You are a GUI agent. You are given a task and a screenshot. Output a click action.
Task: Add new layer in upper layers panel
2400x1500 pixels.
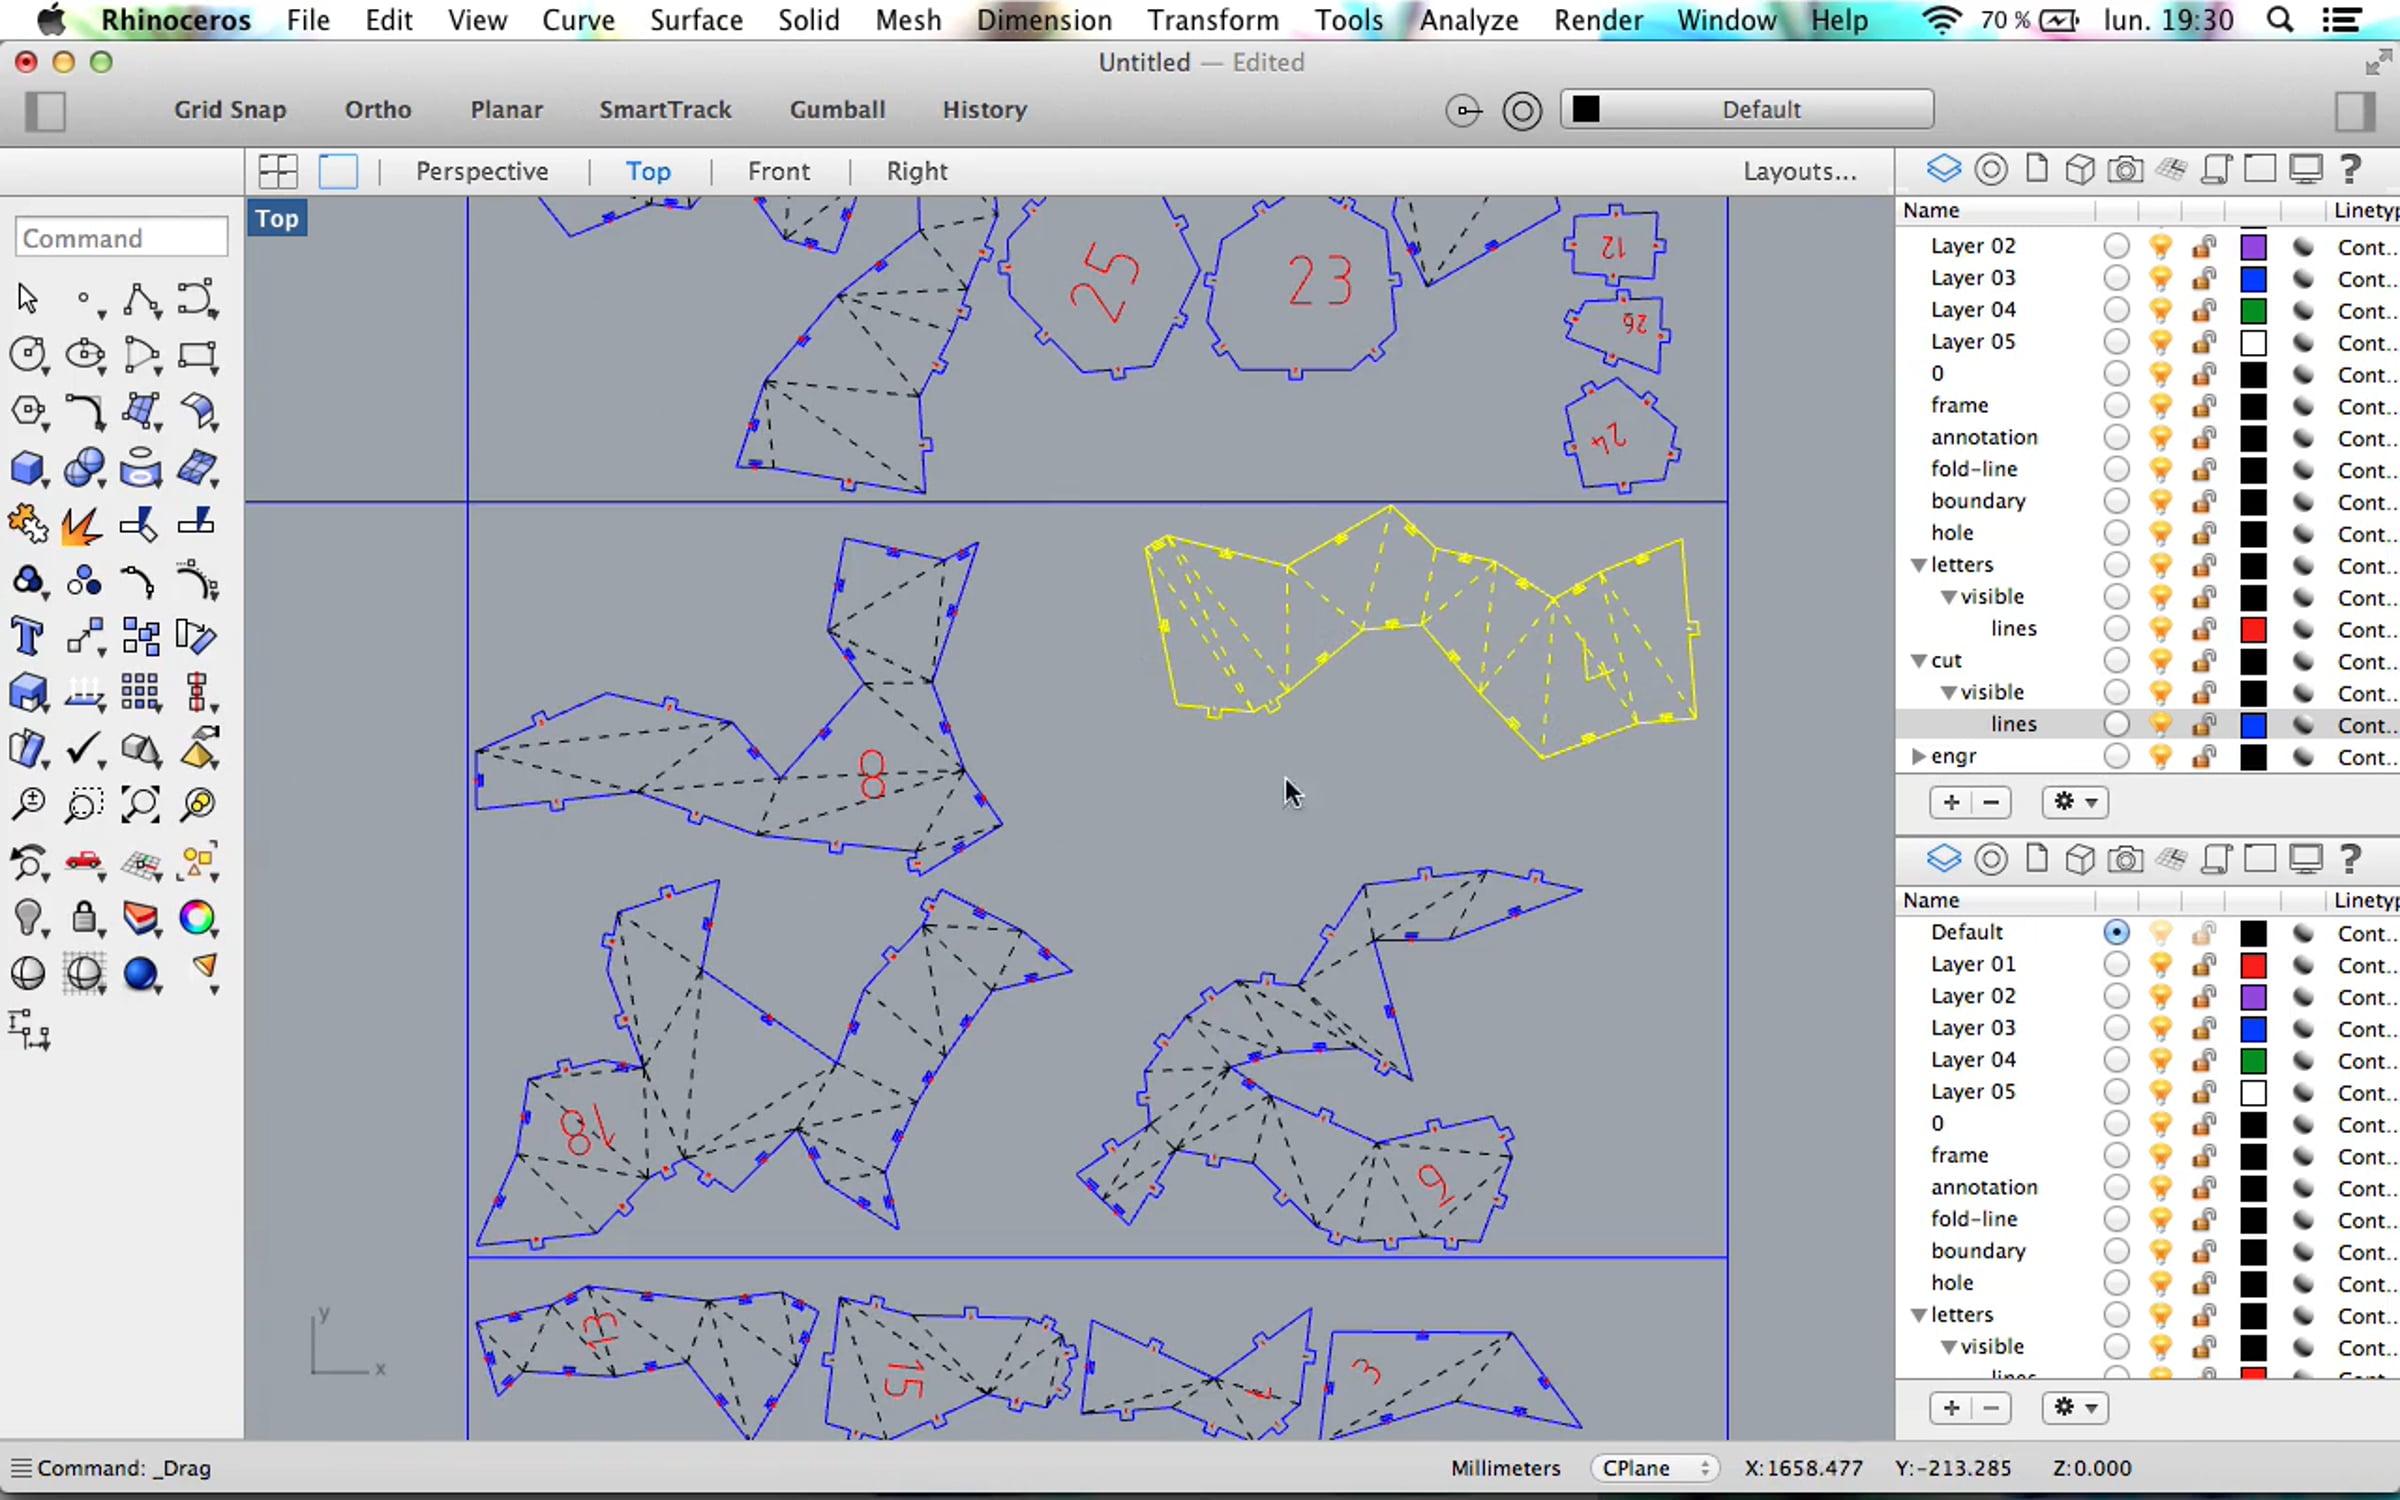[x=1950, y=802]
